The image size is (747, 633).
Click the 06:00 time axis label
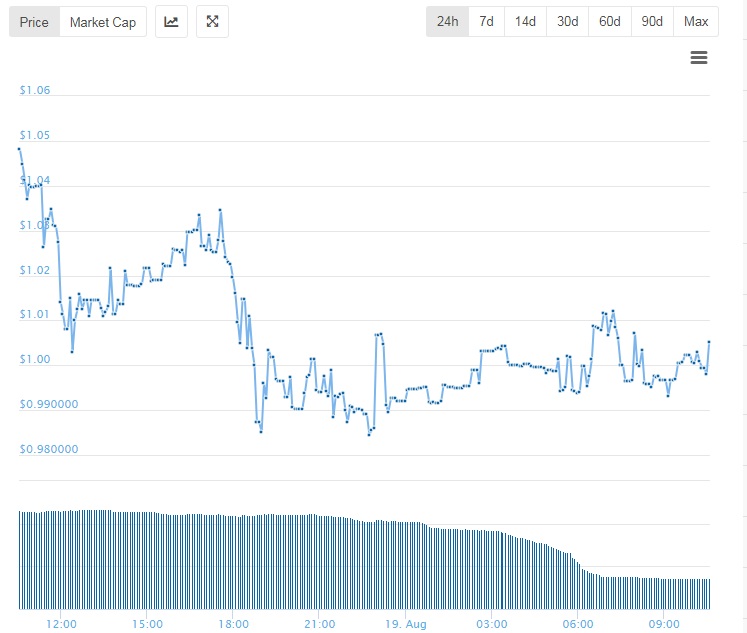(x=578, y=624)
